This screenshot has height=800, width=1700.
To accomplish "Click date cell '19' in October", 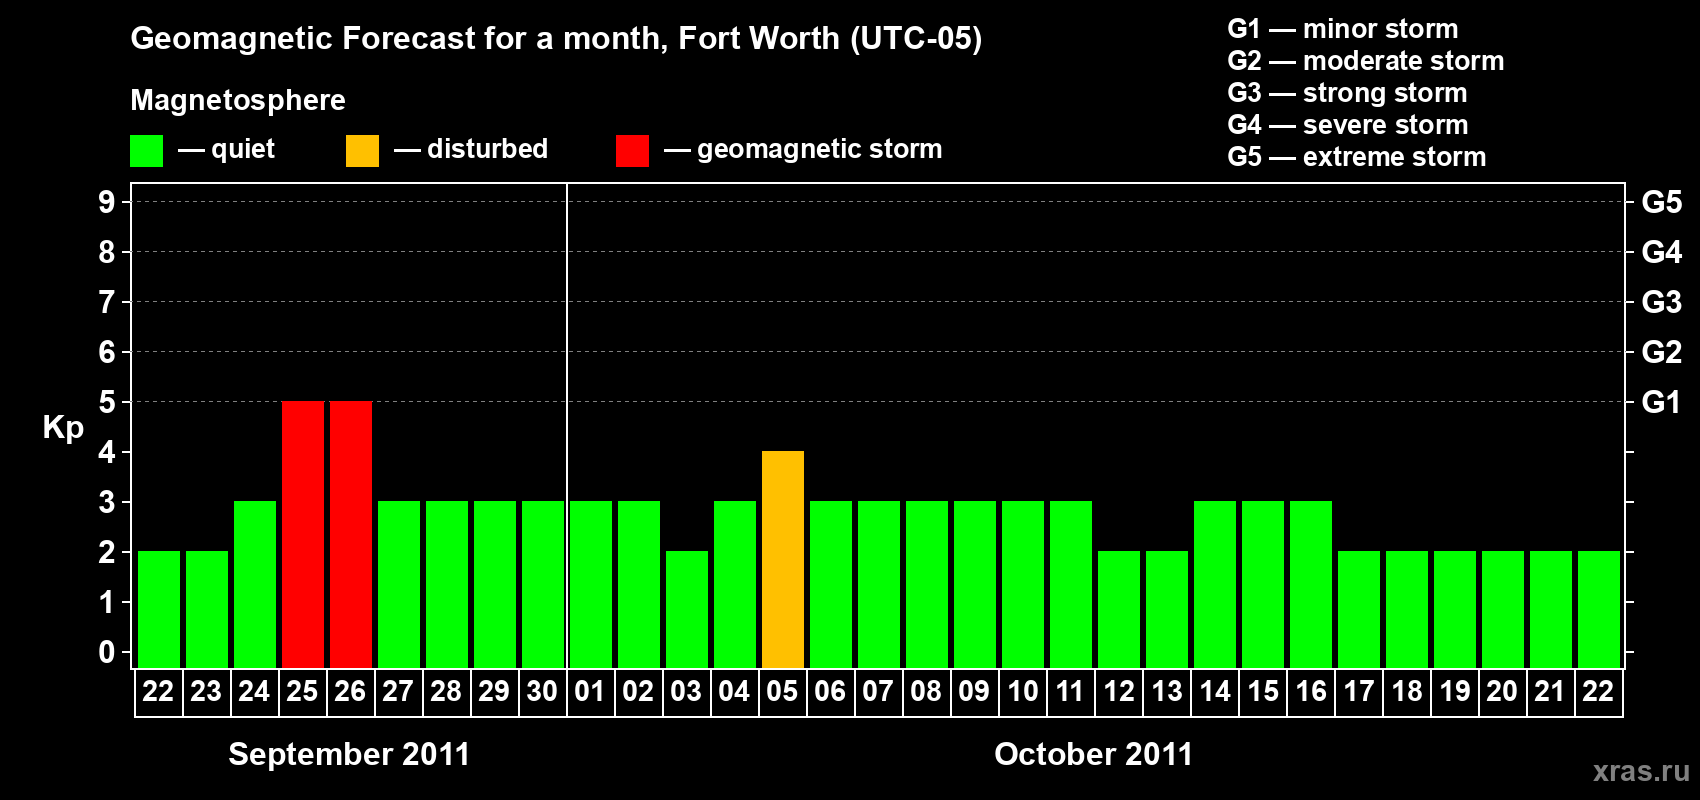I will [1454, 692].
